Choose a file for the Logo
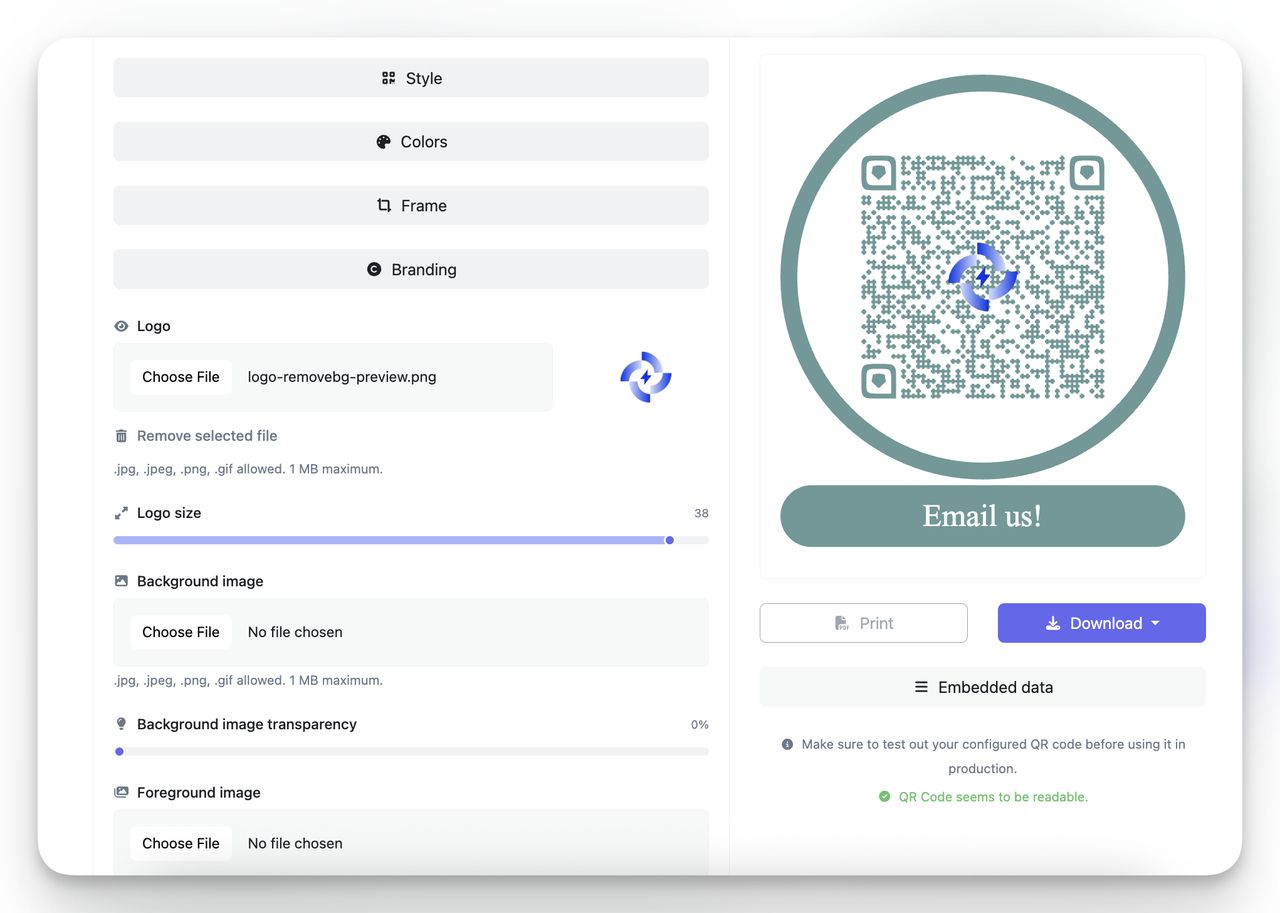This screenshot has width=1280, height=913. (x=181, y=377)
